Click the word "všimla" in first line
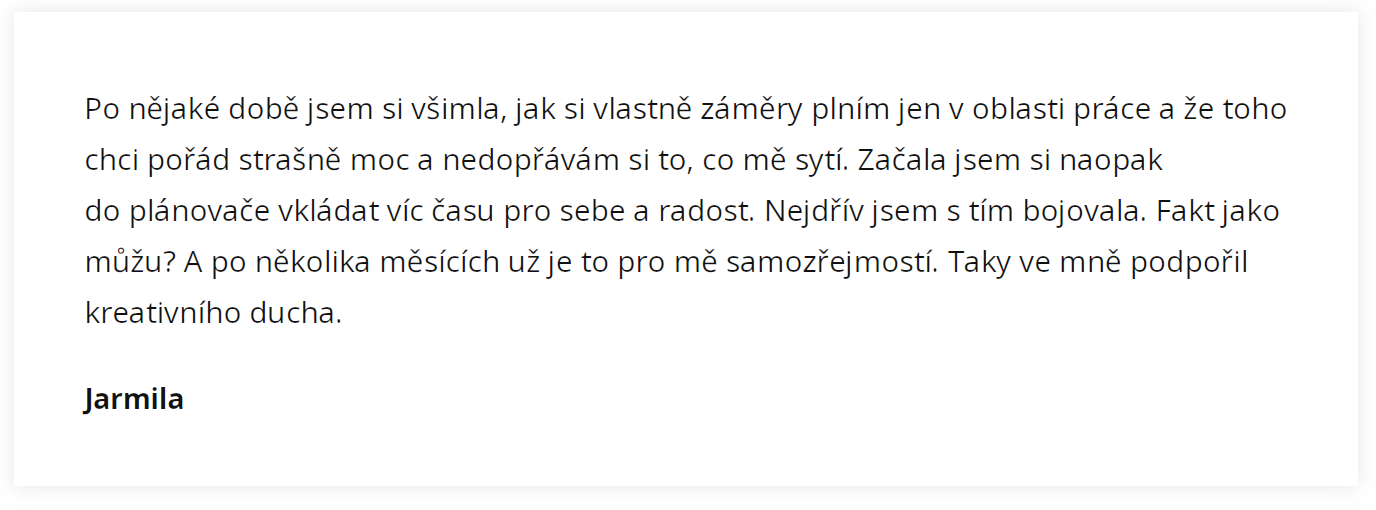The image size is (1376, 510). 455,109
